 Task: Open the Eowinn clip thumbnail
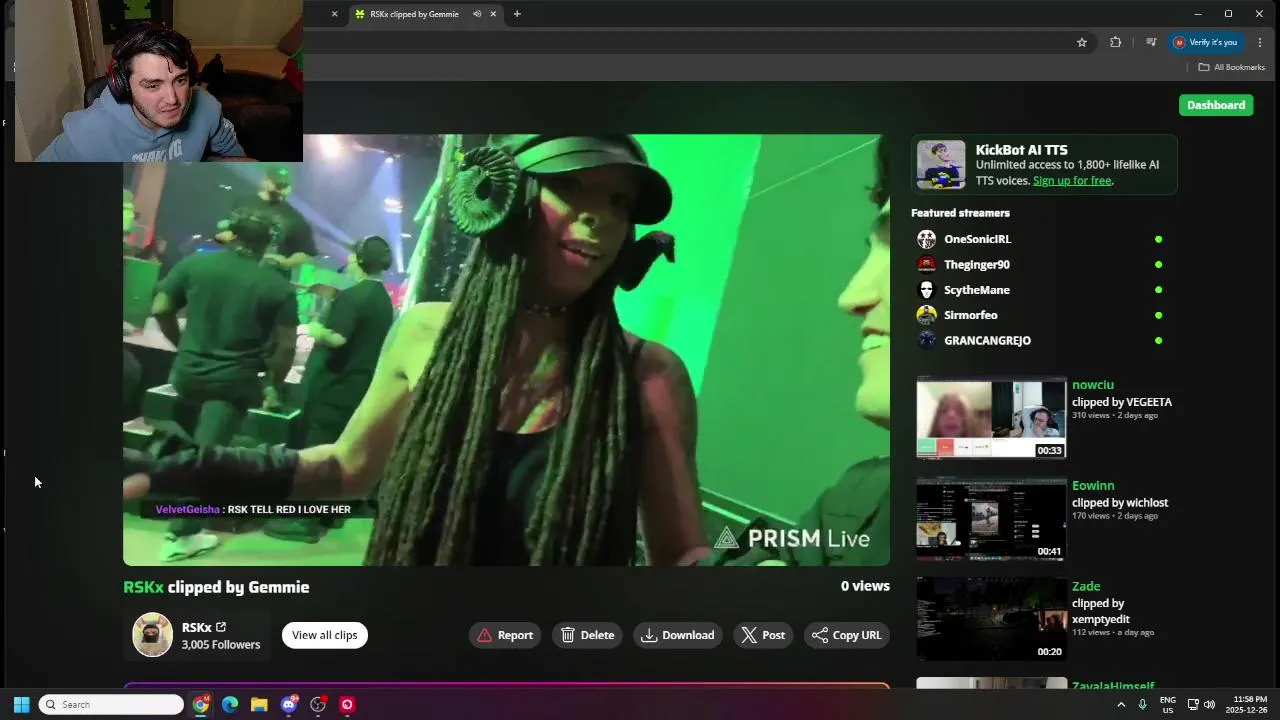pos(991,519)
